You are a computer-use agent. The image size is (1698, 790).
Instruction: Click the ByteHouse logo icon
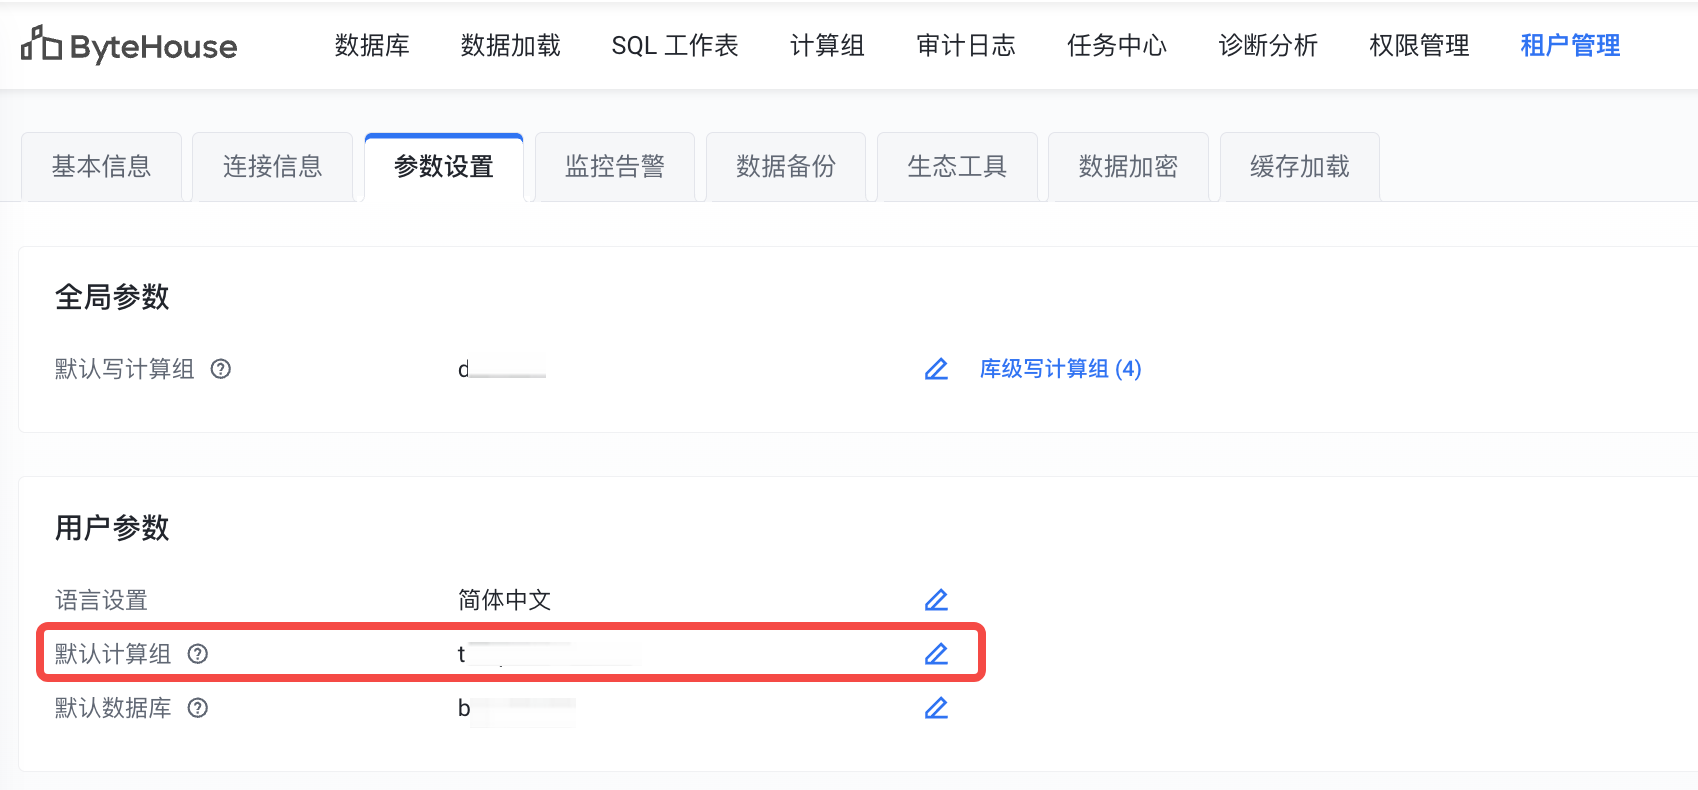coord(41,44)
